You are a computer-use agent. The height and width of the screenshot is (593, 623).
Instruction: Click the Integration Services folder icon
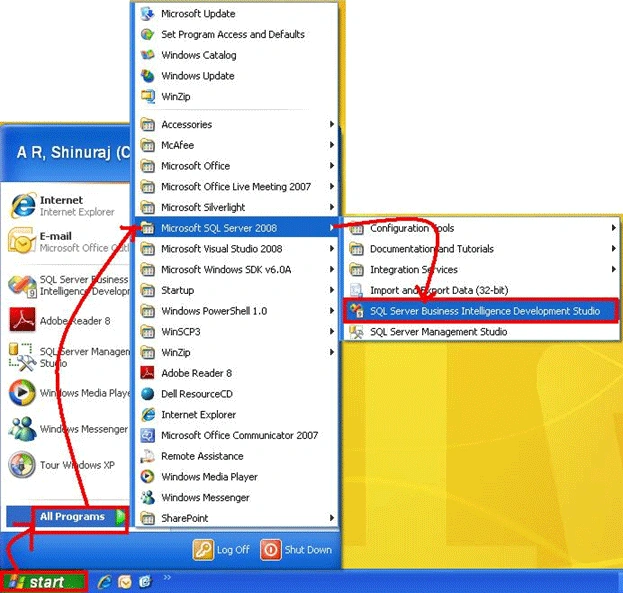(x=356, y=269)
